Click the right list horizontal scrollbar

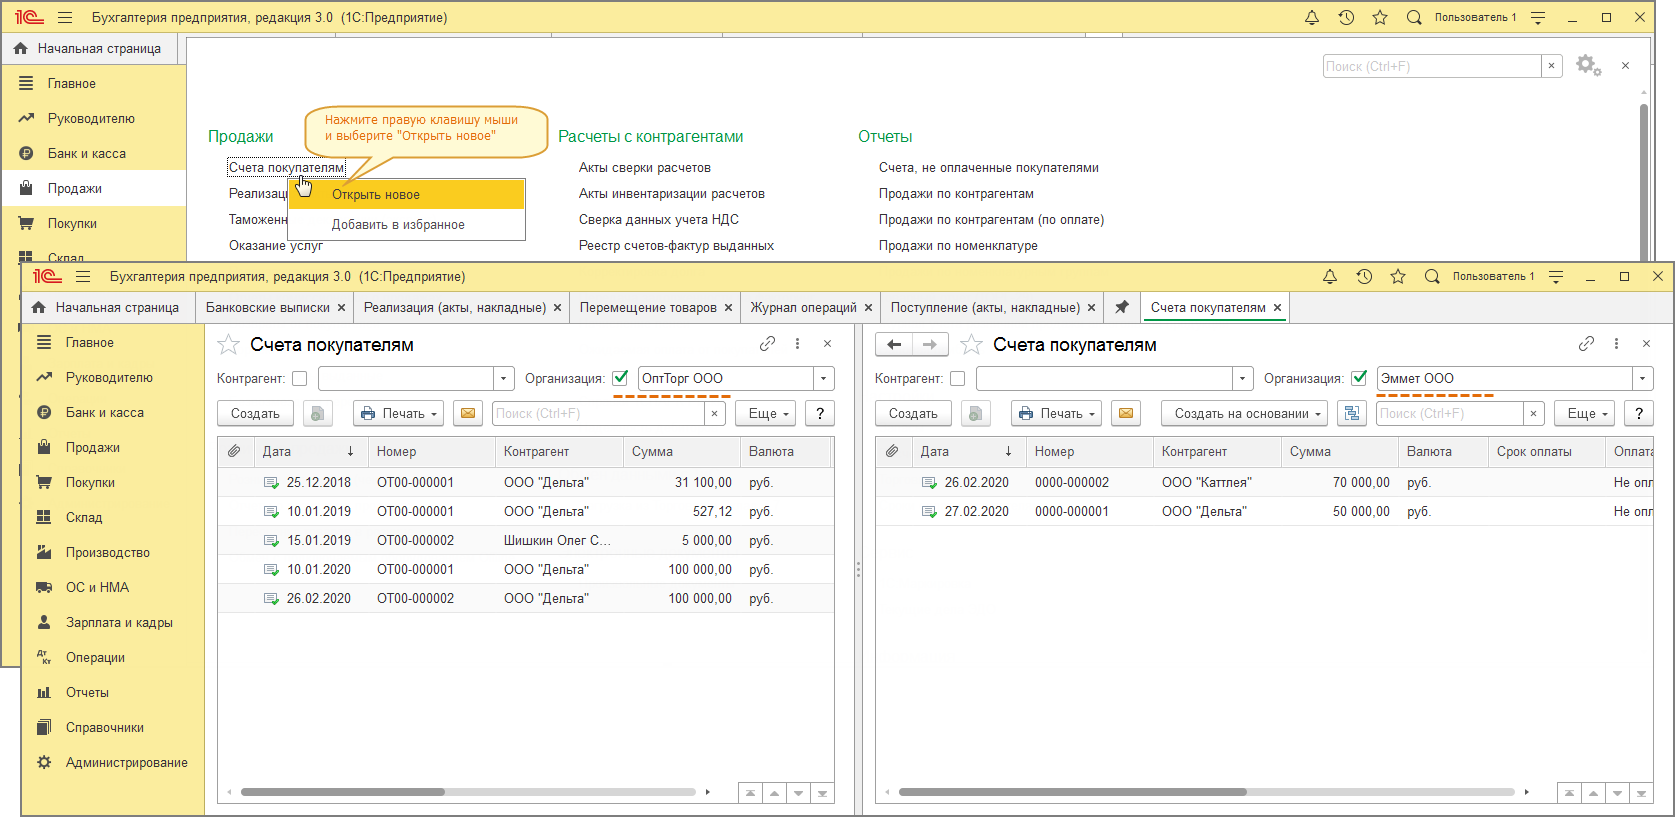tap(1073, 792)
